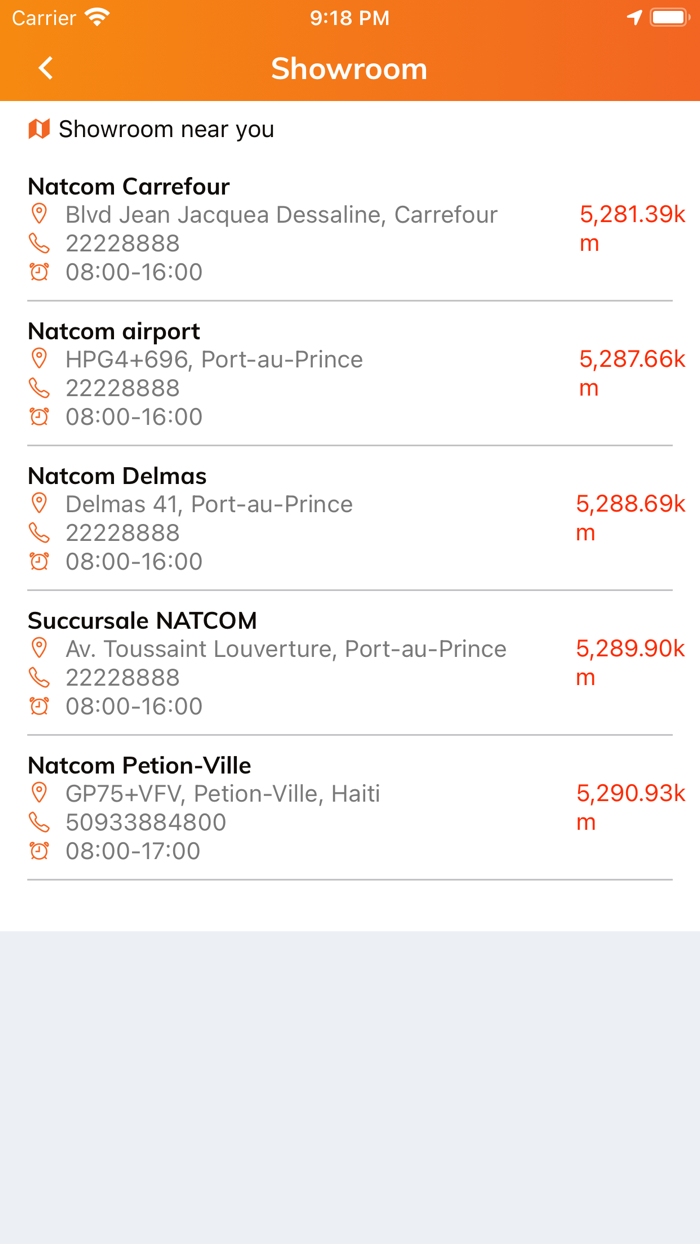The height and width of the screenshot is (1244, 700).
Task: Select the location pin for Natcom Petion-Ville
Action: [40, 793]
